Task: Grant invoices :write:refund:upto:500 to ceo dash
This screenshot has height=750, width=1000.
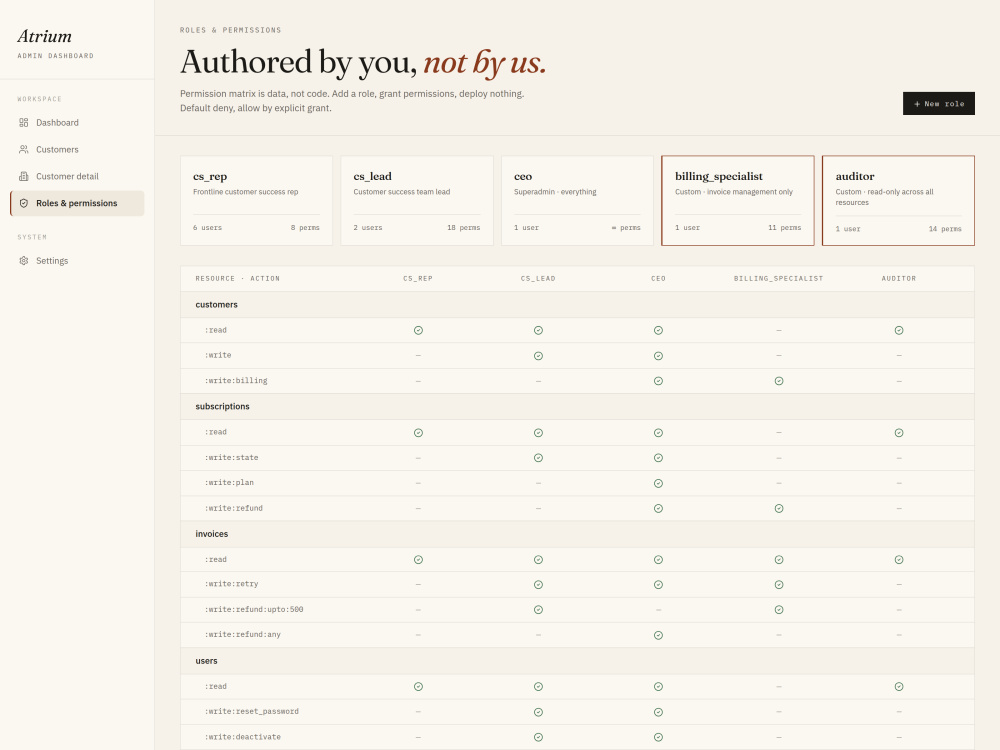Action: (658, 610)
